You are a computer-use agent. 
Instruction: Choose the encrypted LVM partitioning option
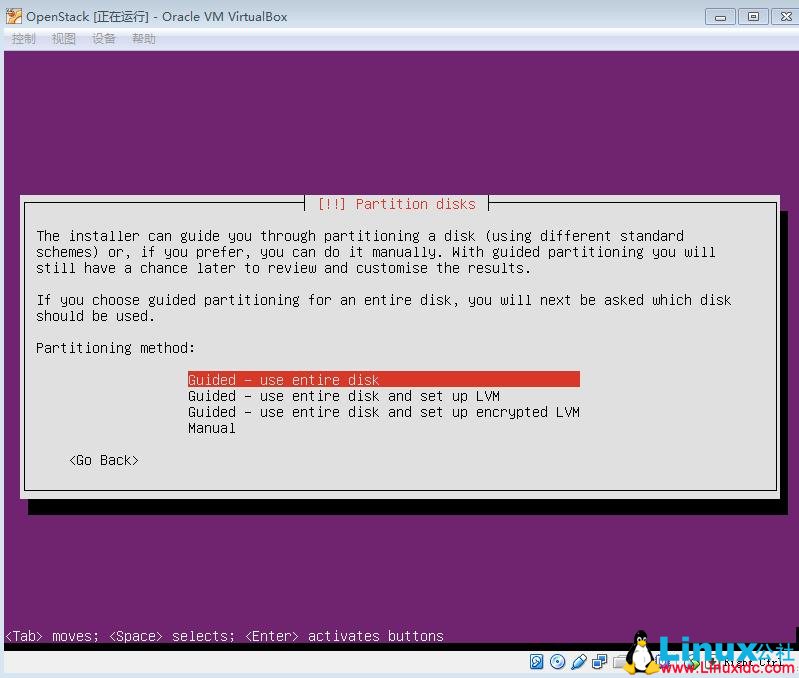pos(384,412)
